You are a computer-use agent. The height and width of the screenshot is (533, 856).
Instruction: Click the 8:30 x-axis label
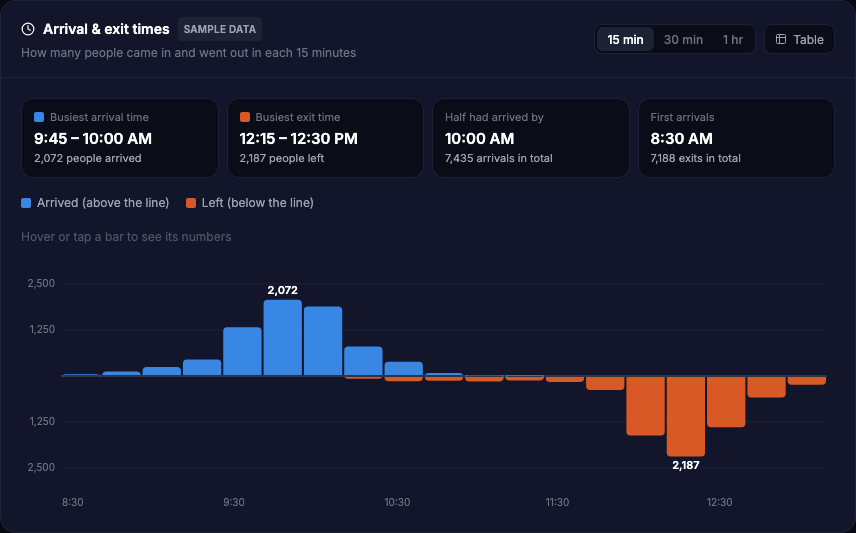pyautogui.click(x=73, y=502)
